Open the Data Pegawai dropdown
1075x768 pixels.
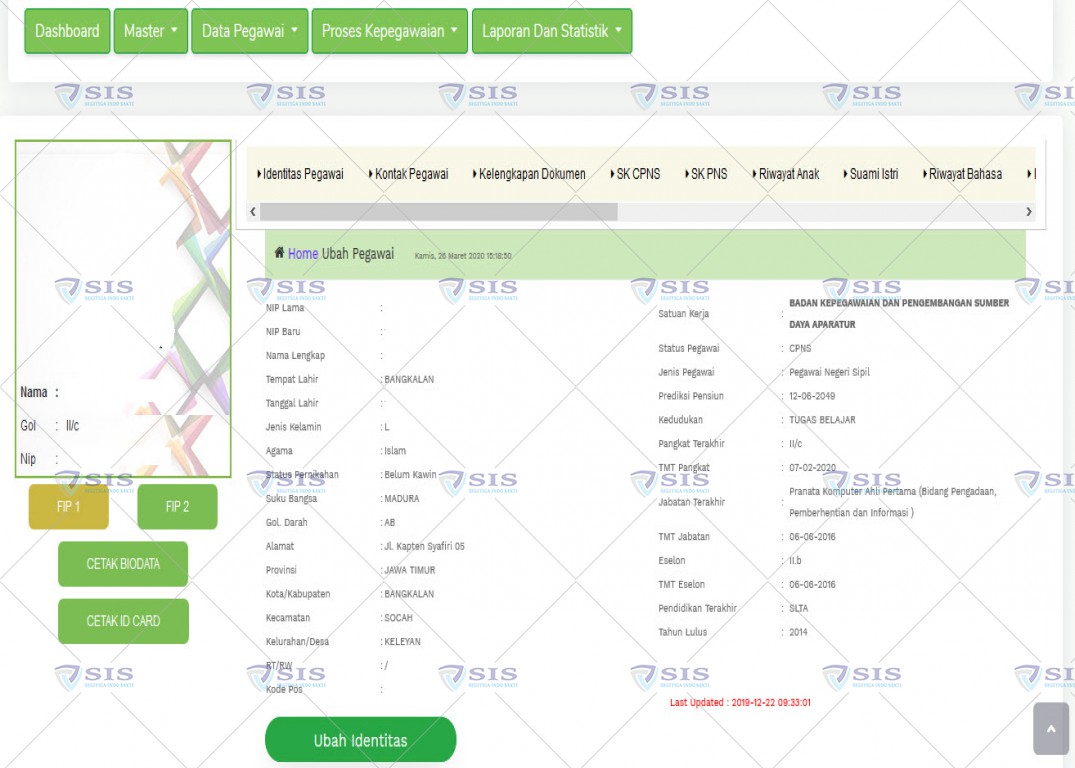pyautogui.click(x=250, y=31)
